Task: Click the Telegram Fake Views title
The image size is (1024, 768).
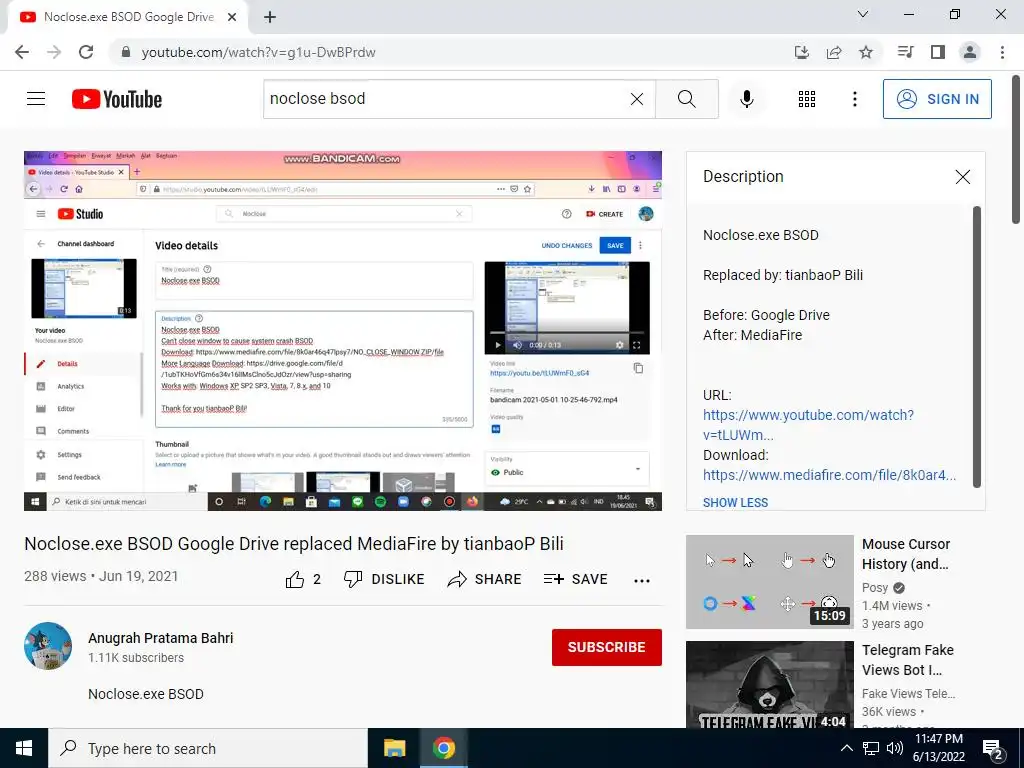Action: 908,660
